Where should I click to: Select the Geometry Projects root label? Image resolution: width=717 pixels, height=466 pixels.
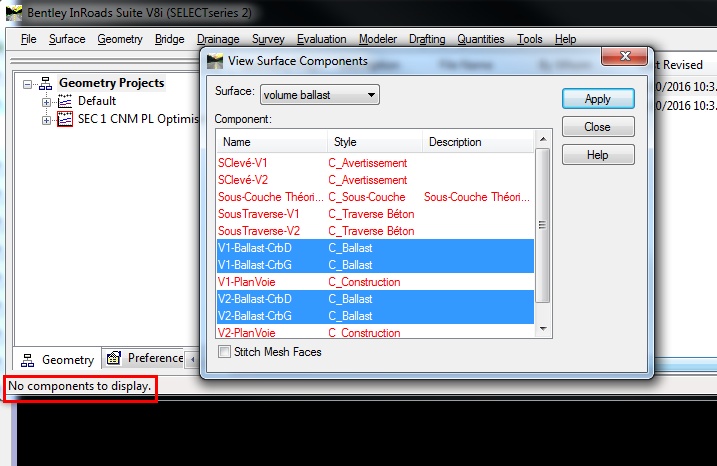(x=112, y=83)
